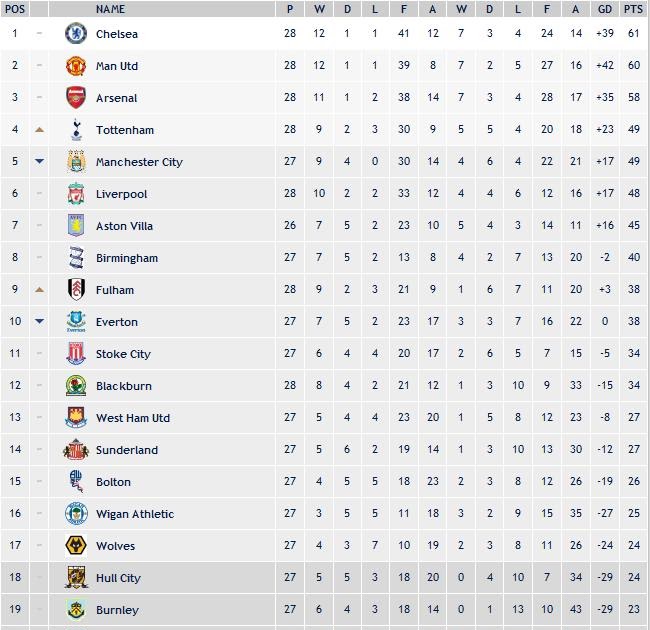Click Tottenham's up movement arrow
Screen dimensions: 650x630
coord(39,130)
